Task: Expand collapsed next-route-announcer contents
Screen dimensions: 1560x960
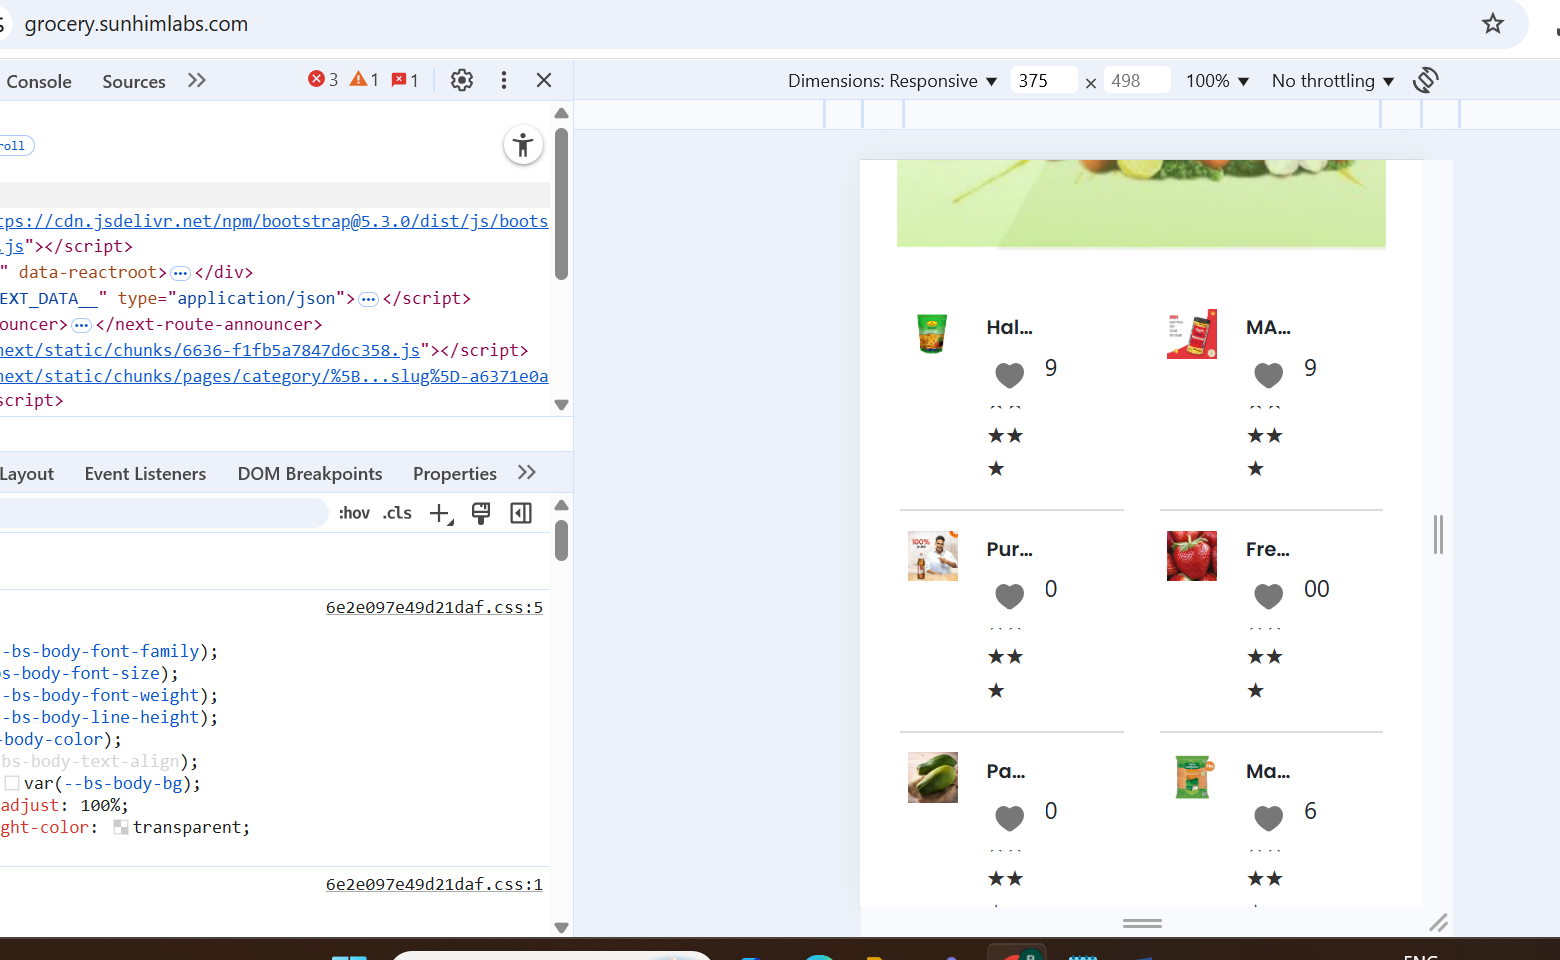Action: [82, 325]
